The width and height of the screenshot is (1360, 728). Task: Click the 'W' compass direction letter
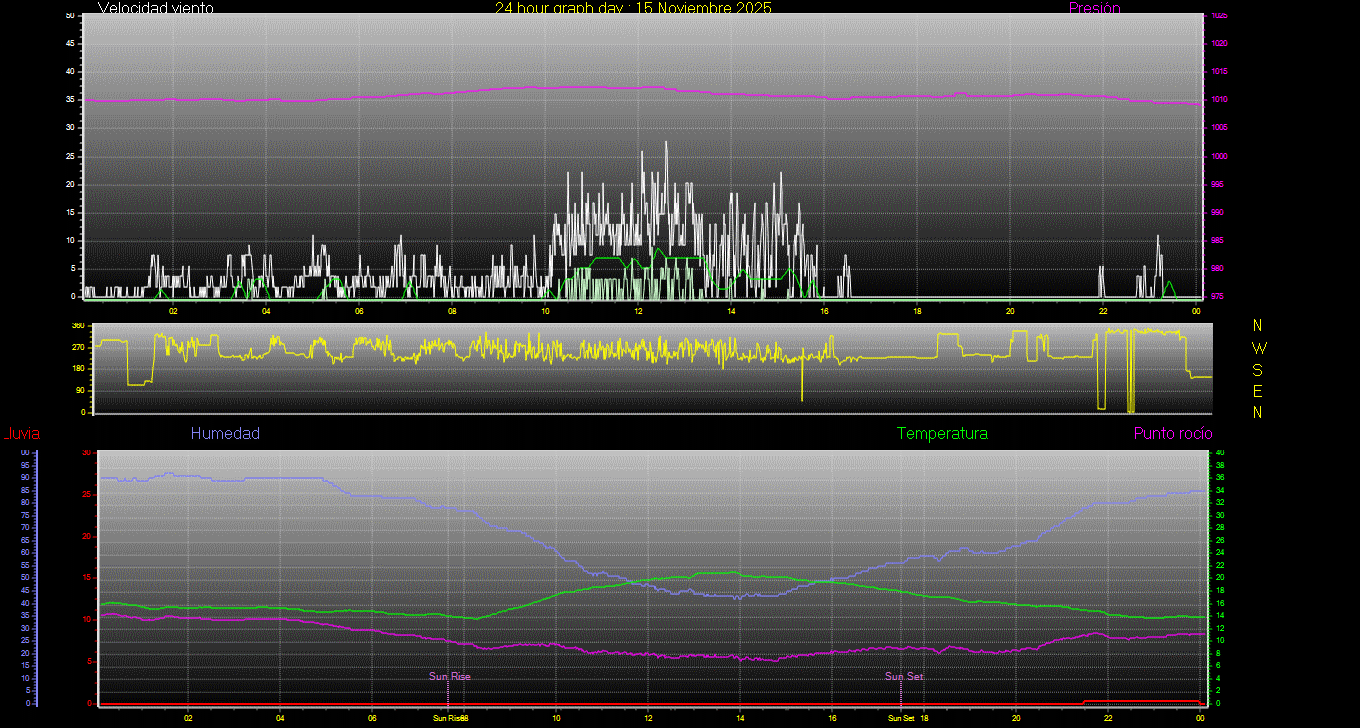(1258, 348)
